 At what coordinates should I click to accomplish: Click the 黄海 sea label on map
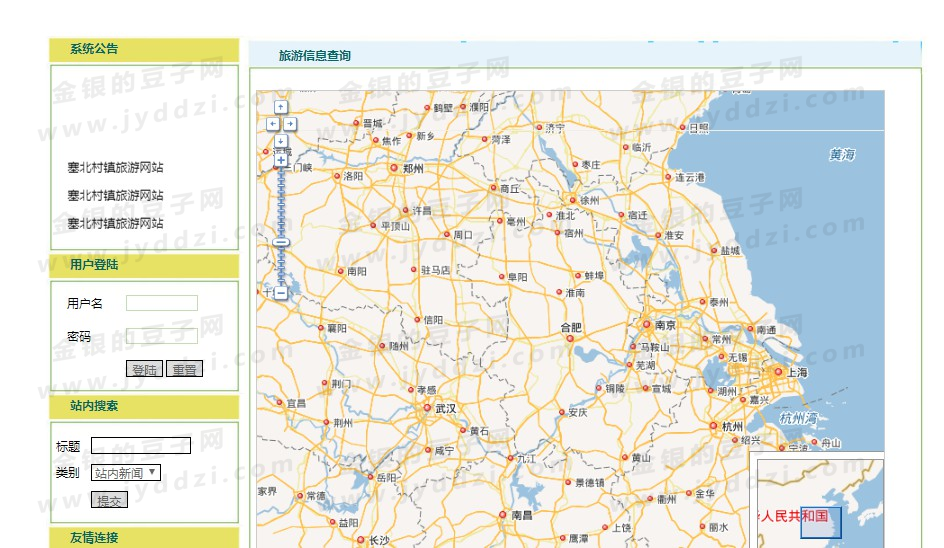point(842,155)
